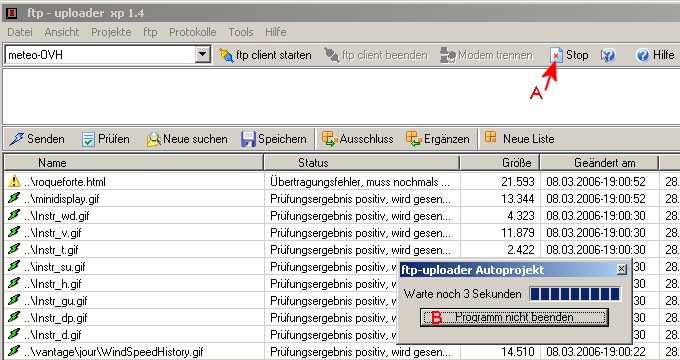
Task: Close the ftp-uploader Autoprojekt dialog
Action: point(621,269)
